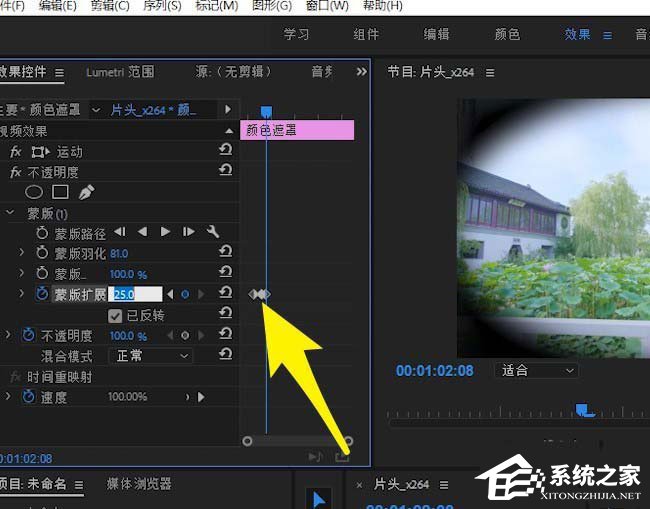Viewport: 650px width, 509px height.
Task: Open the 编辑(E) menu
Action: click(58, 6)
